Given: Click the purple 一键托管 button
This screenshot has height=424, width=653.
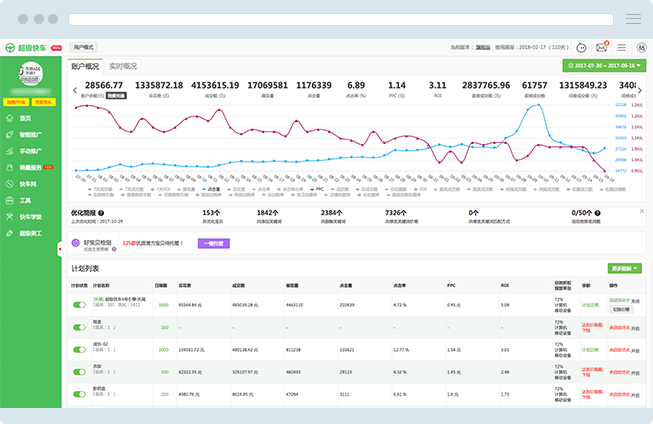Looking at the screenshot, I should [x=216, y=242].
